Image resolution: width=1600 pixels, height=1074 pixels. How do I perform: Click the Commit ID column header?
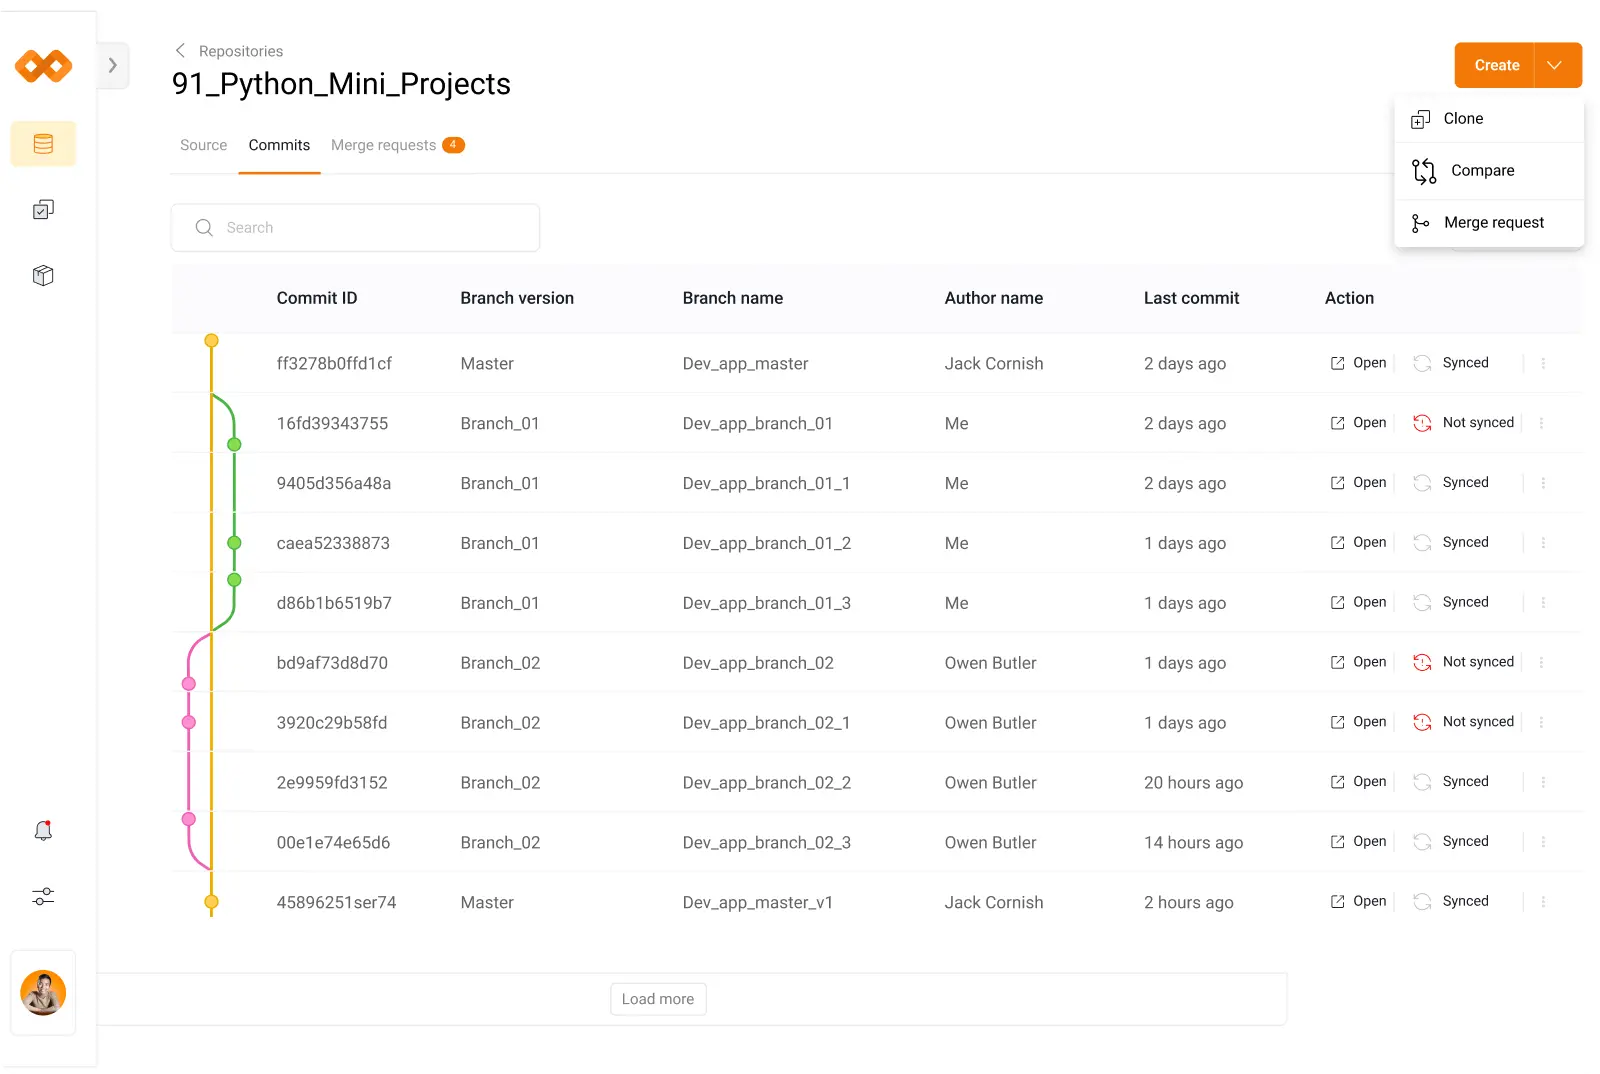coord(317,298)
